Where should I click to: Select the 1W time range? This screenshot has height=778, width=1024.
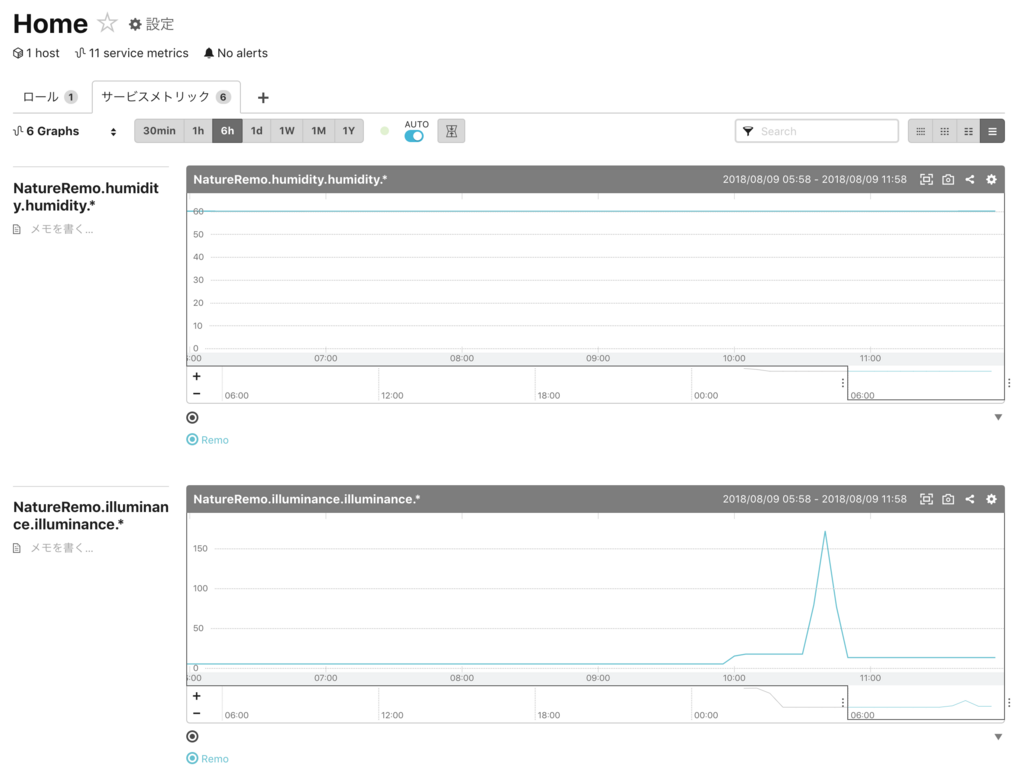[287, 131]
